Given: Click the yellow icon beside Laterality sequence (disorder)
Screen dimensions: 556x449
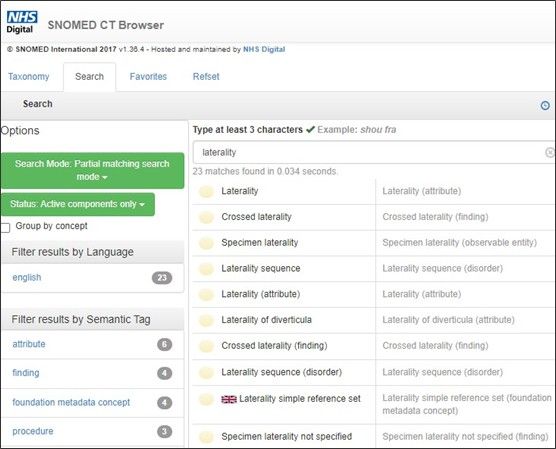Looking at the screenshot, I should coord(206,372).
